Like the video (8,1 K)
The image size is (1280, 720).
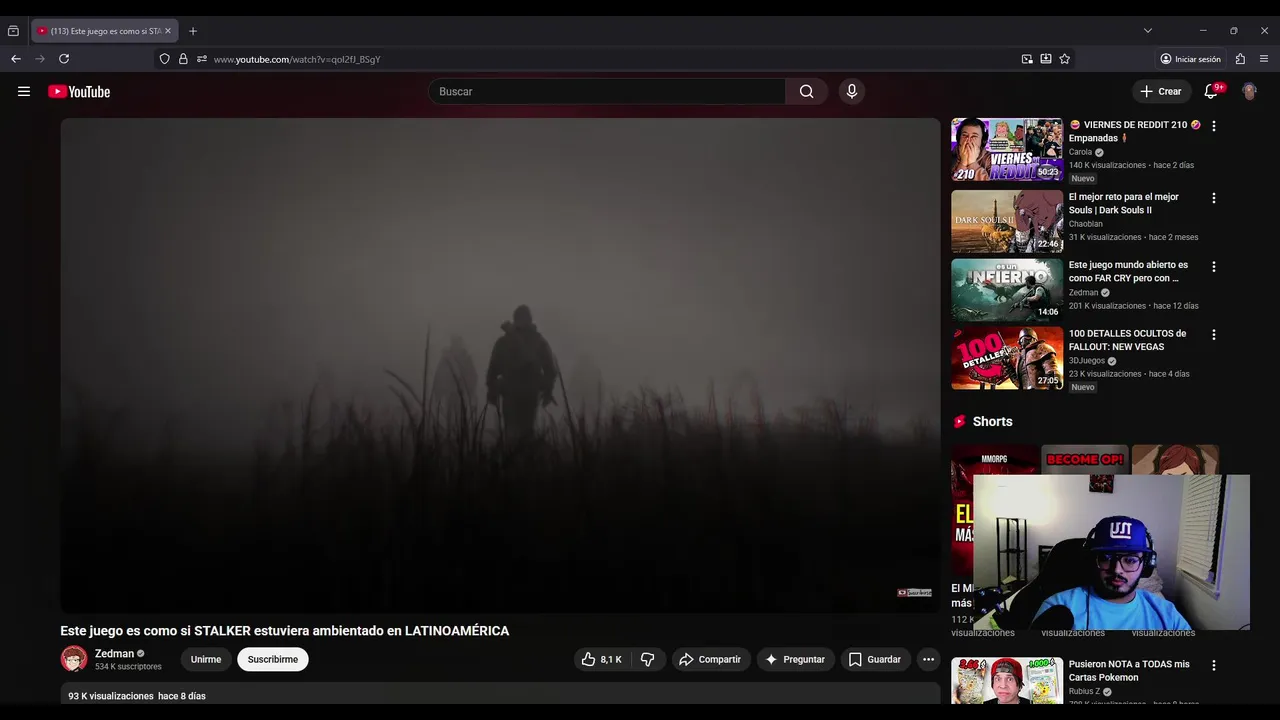point(601,659)
